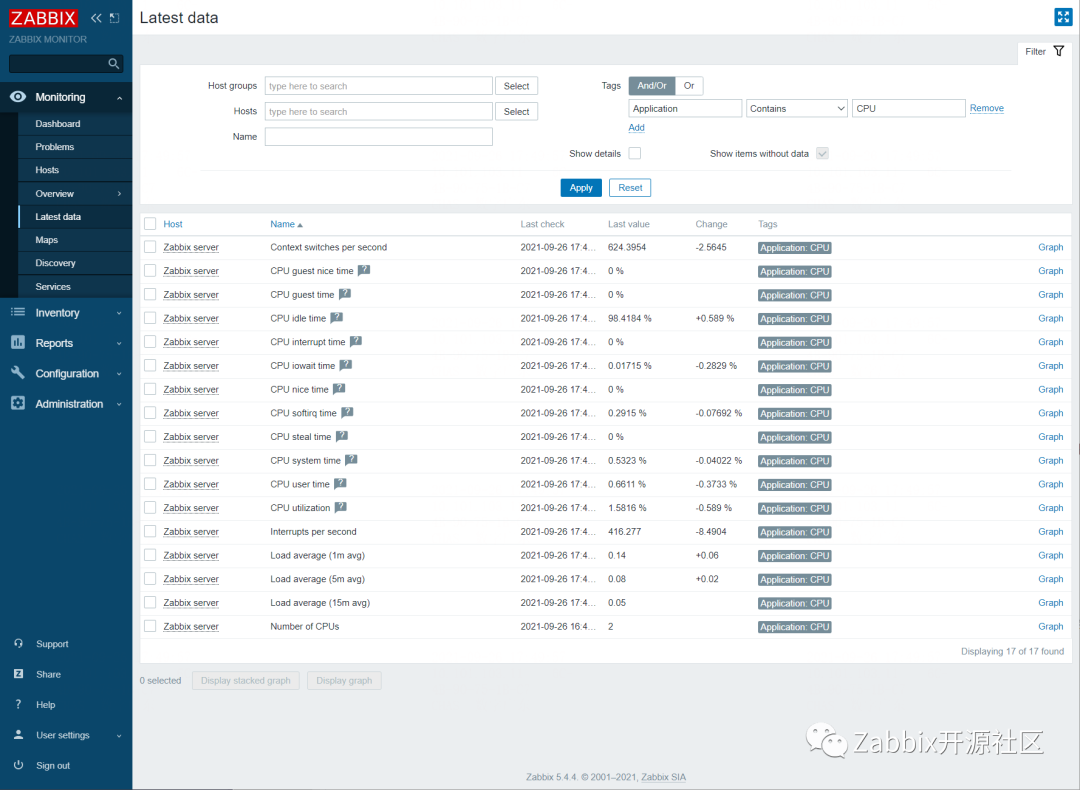Expand the Reports menu section

click(119, 343)
